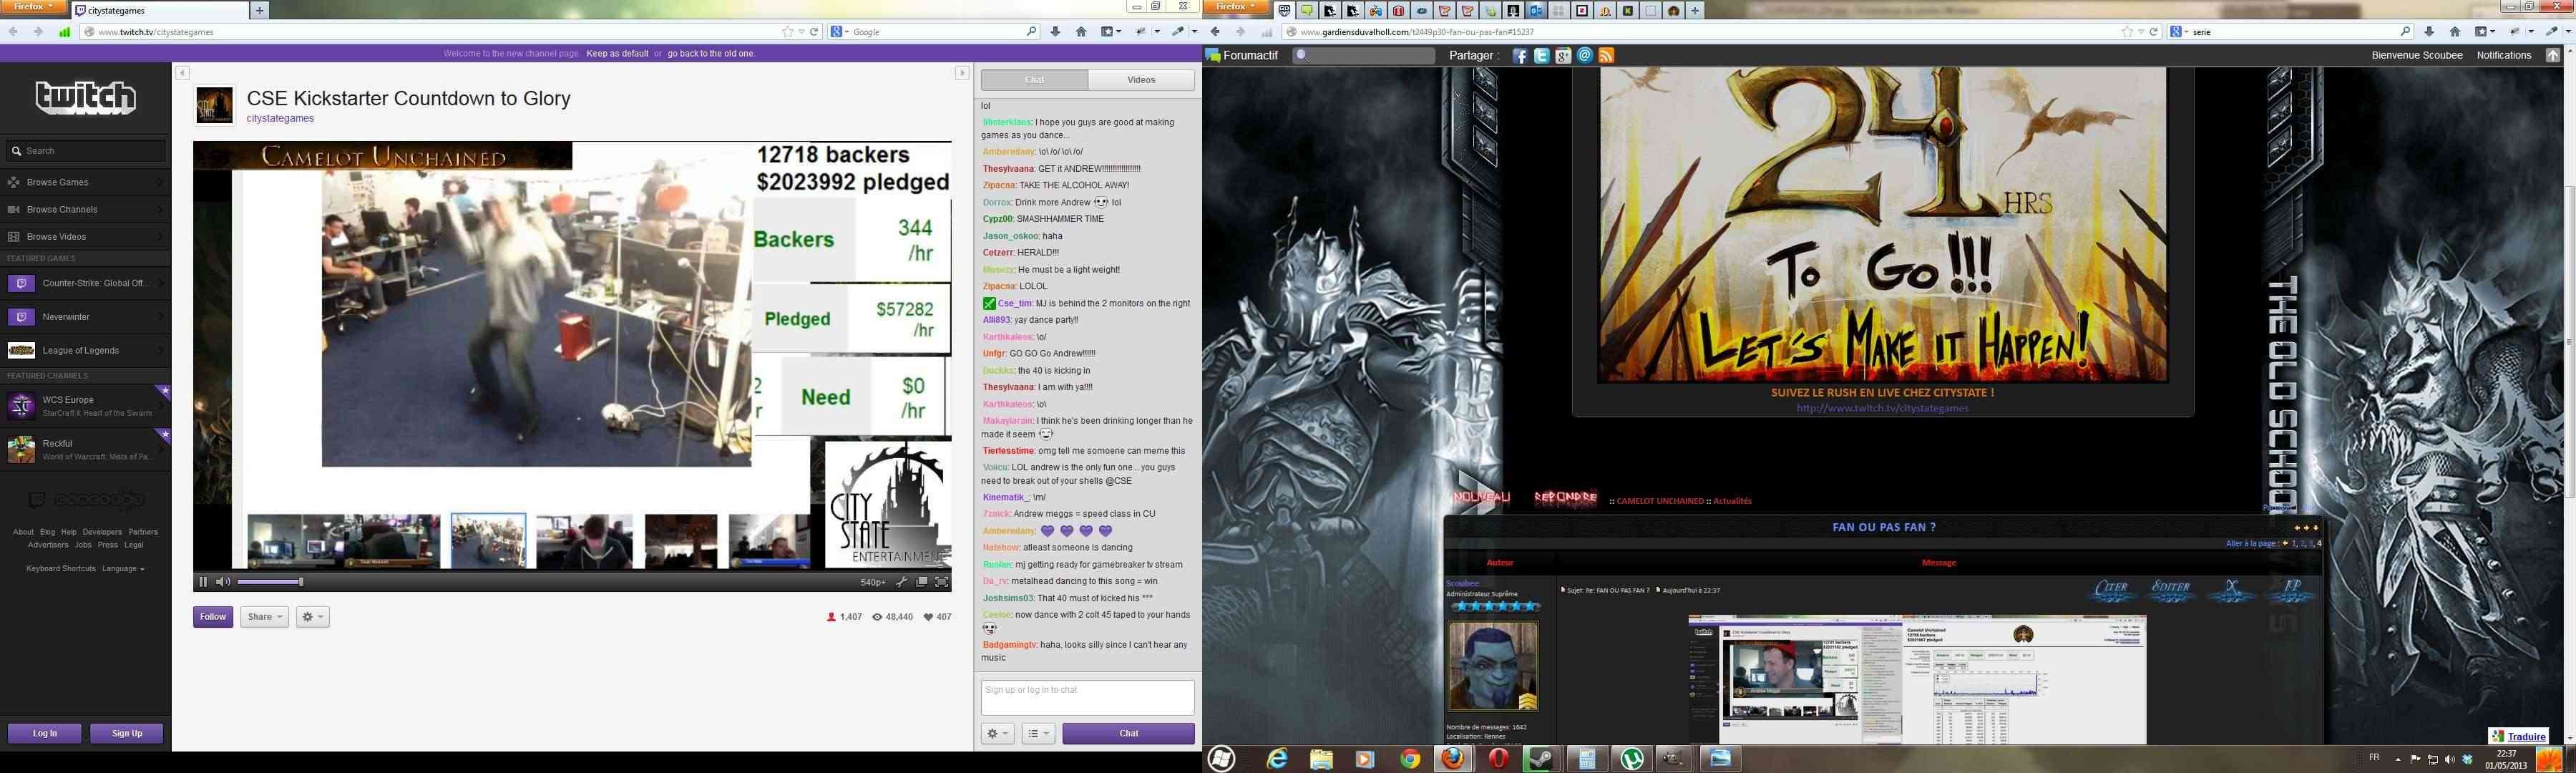Image resolution: width=2576 pixels, height=773 pixels.
Task: Click the EDITER edit post button
Action: (x=2171, y=590)
